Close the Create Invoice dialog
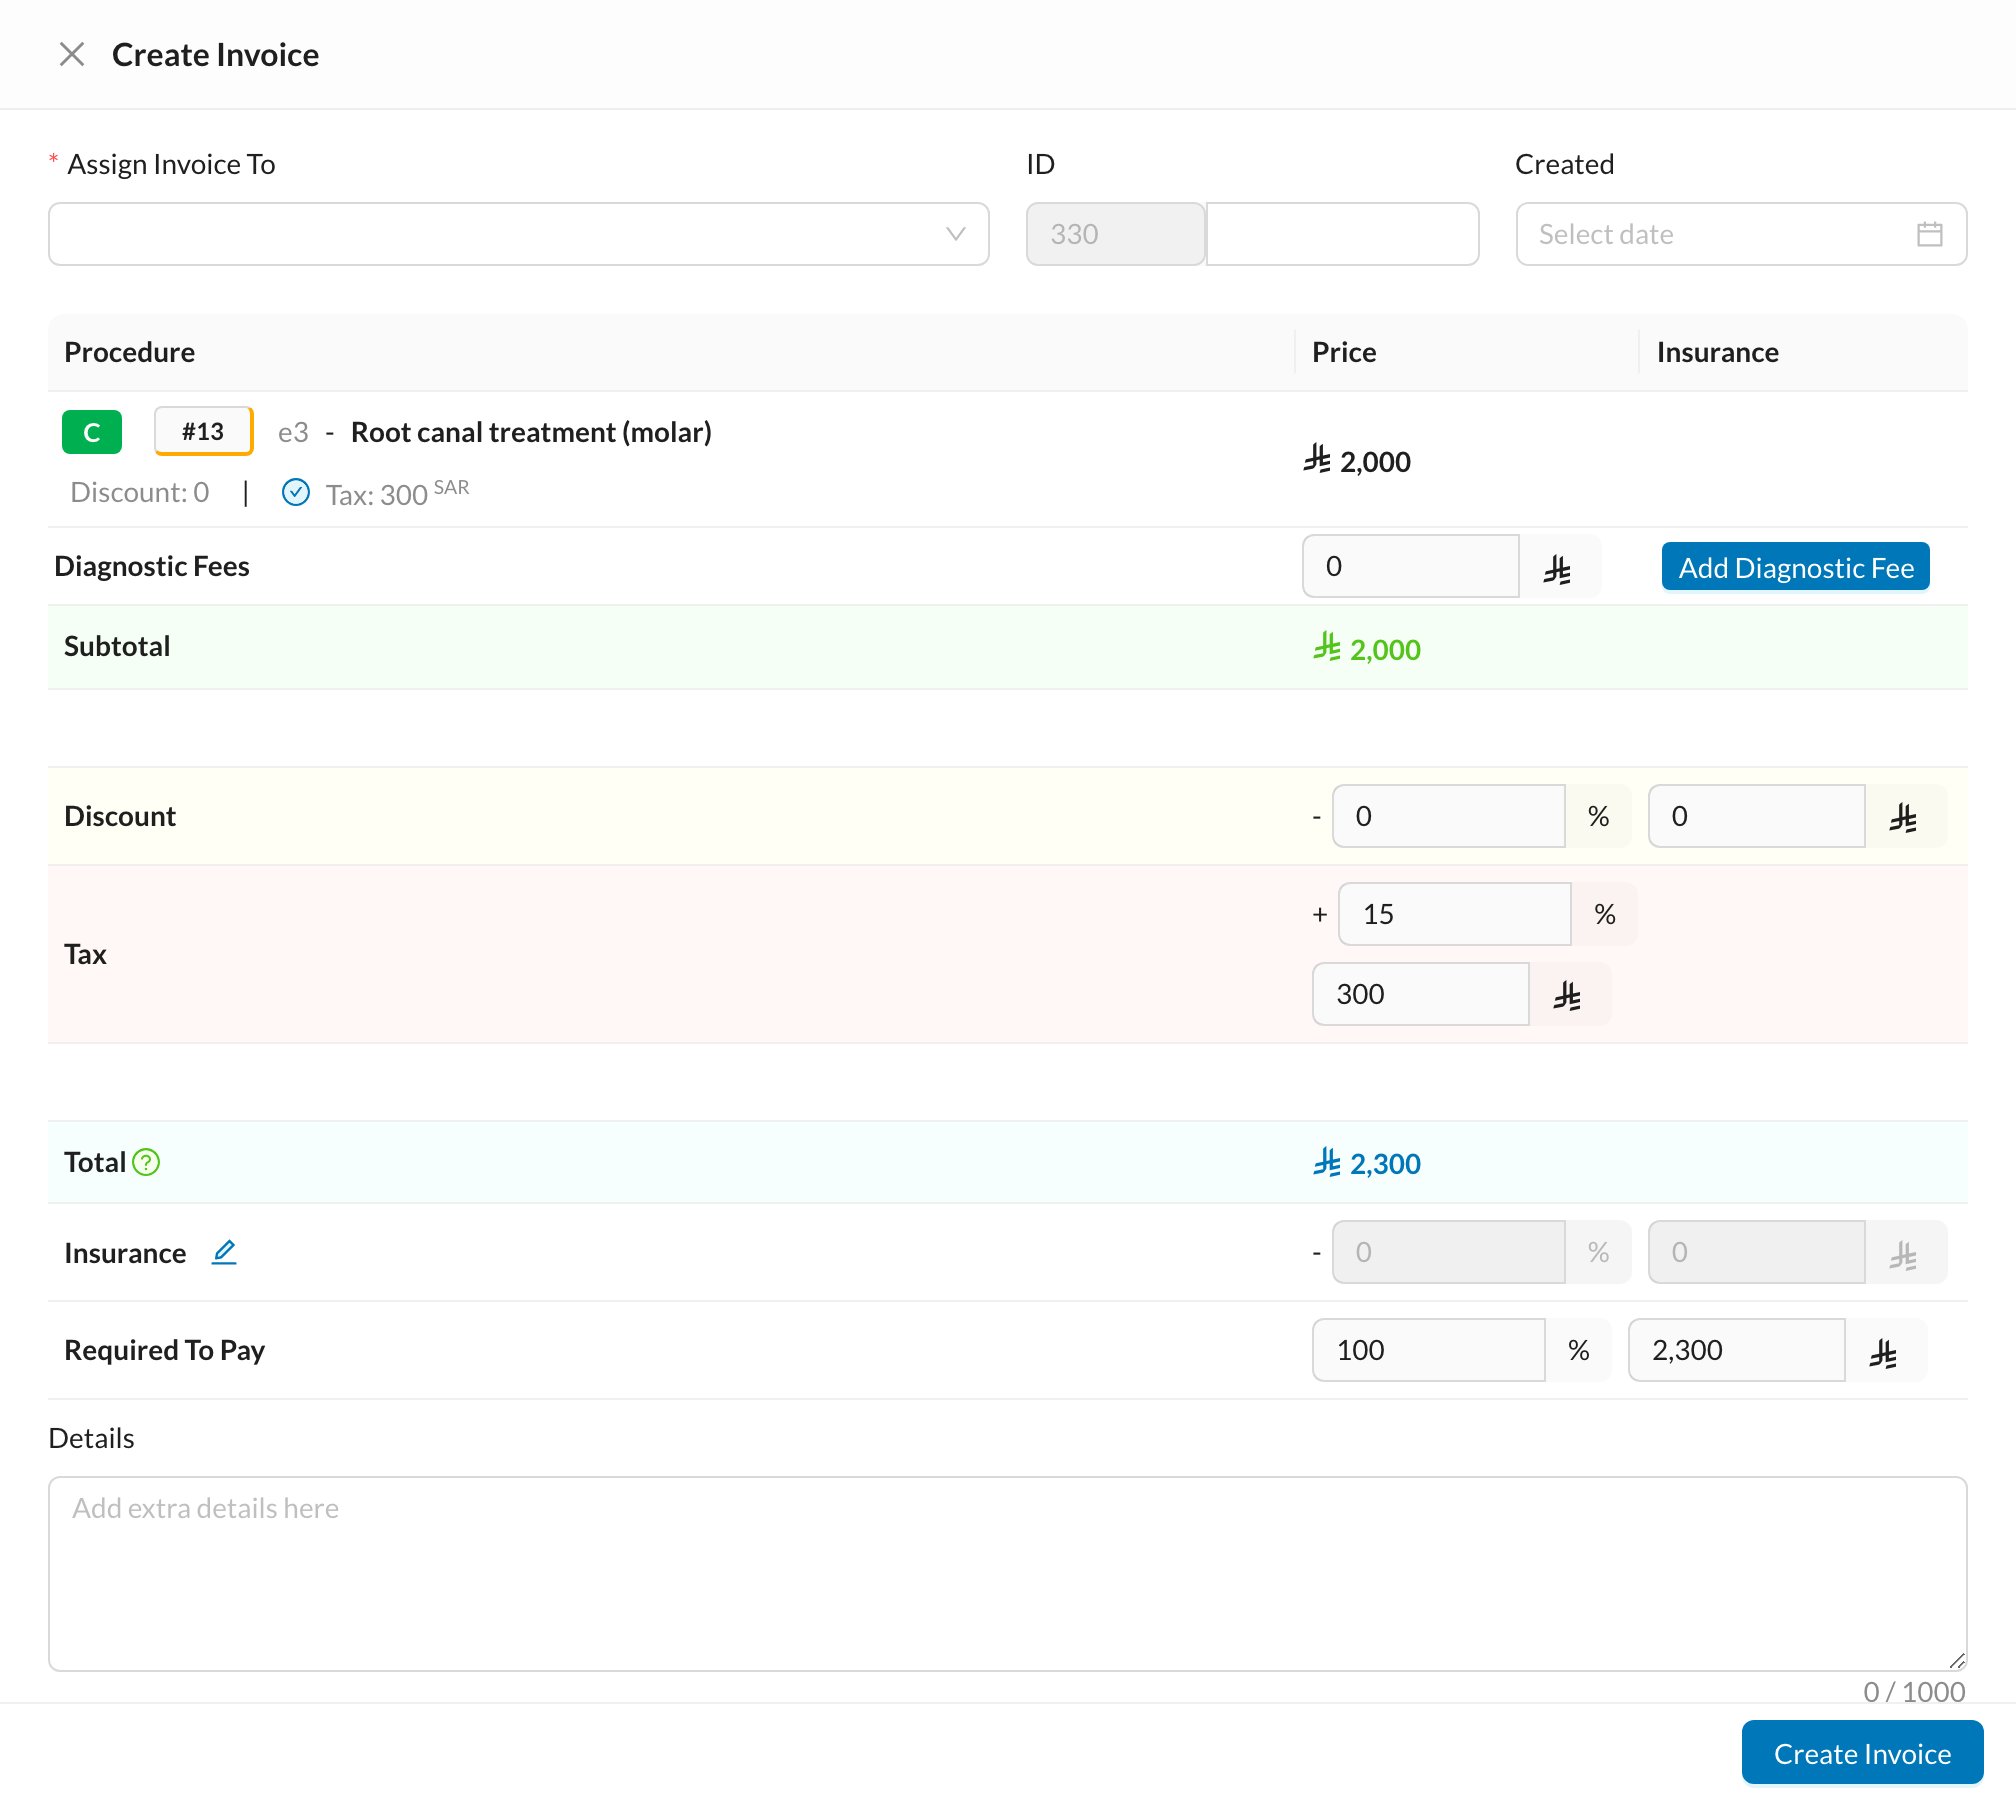The width and height of the screenshot is (2016, 1800). [72, 54]
